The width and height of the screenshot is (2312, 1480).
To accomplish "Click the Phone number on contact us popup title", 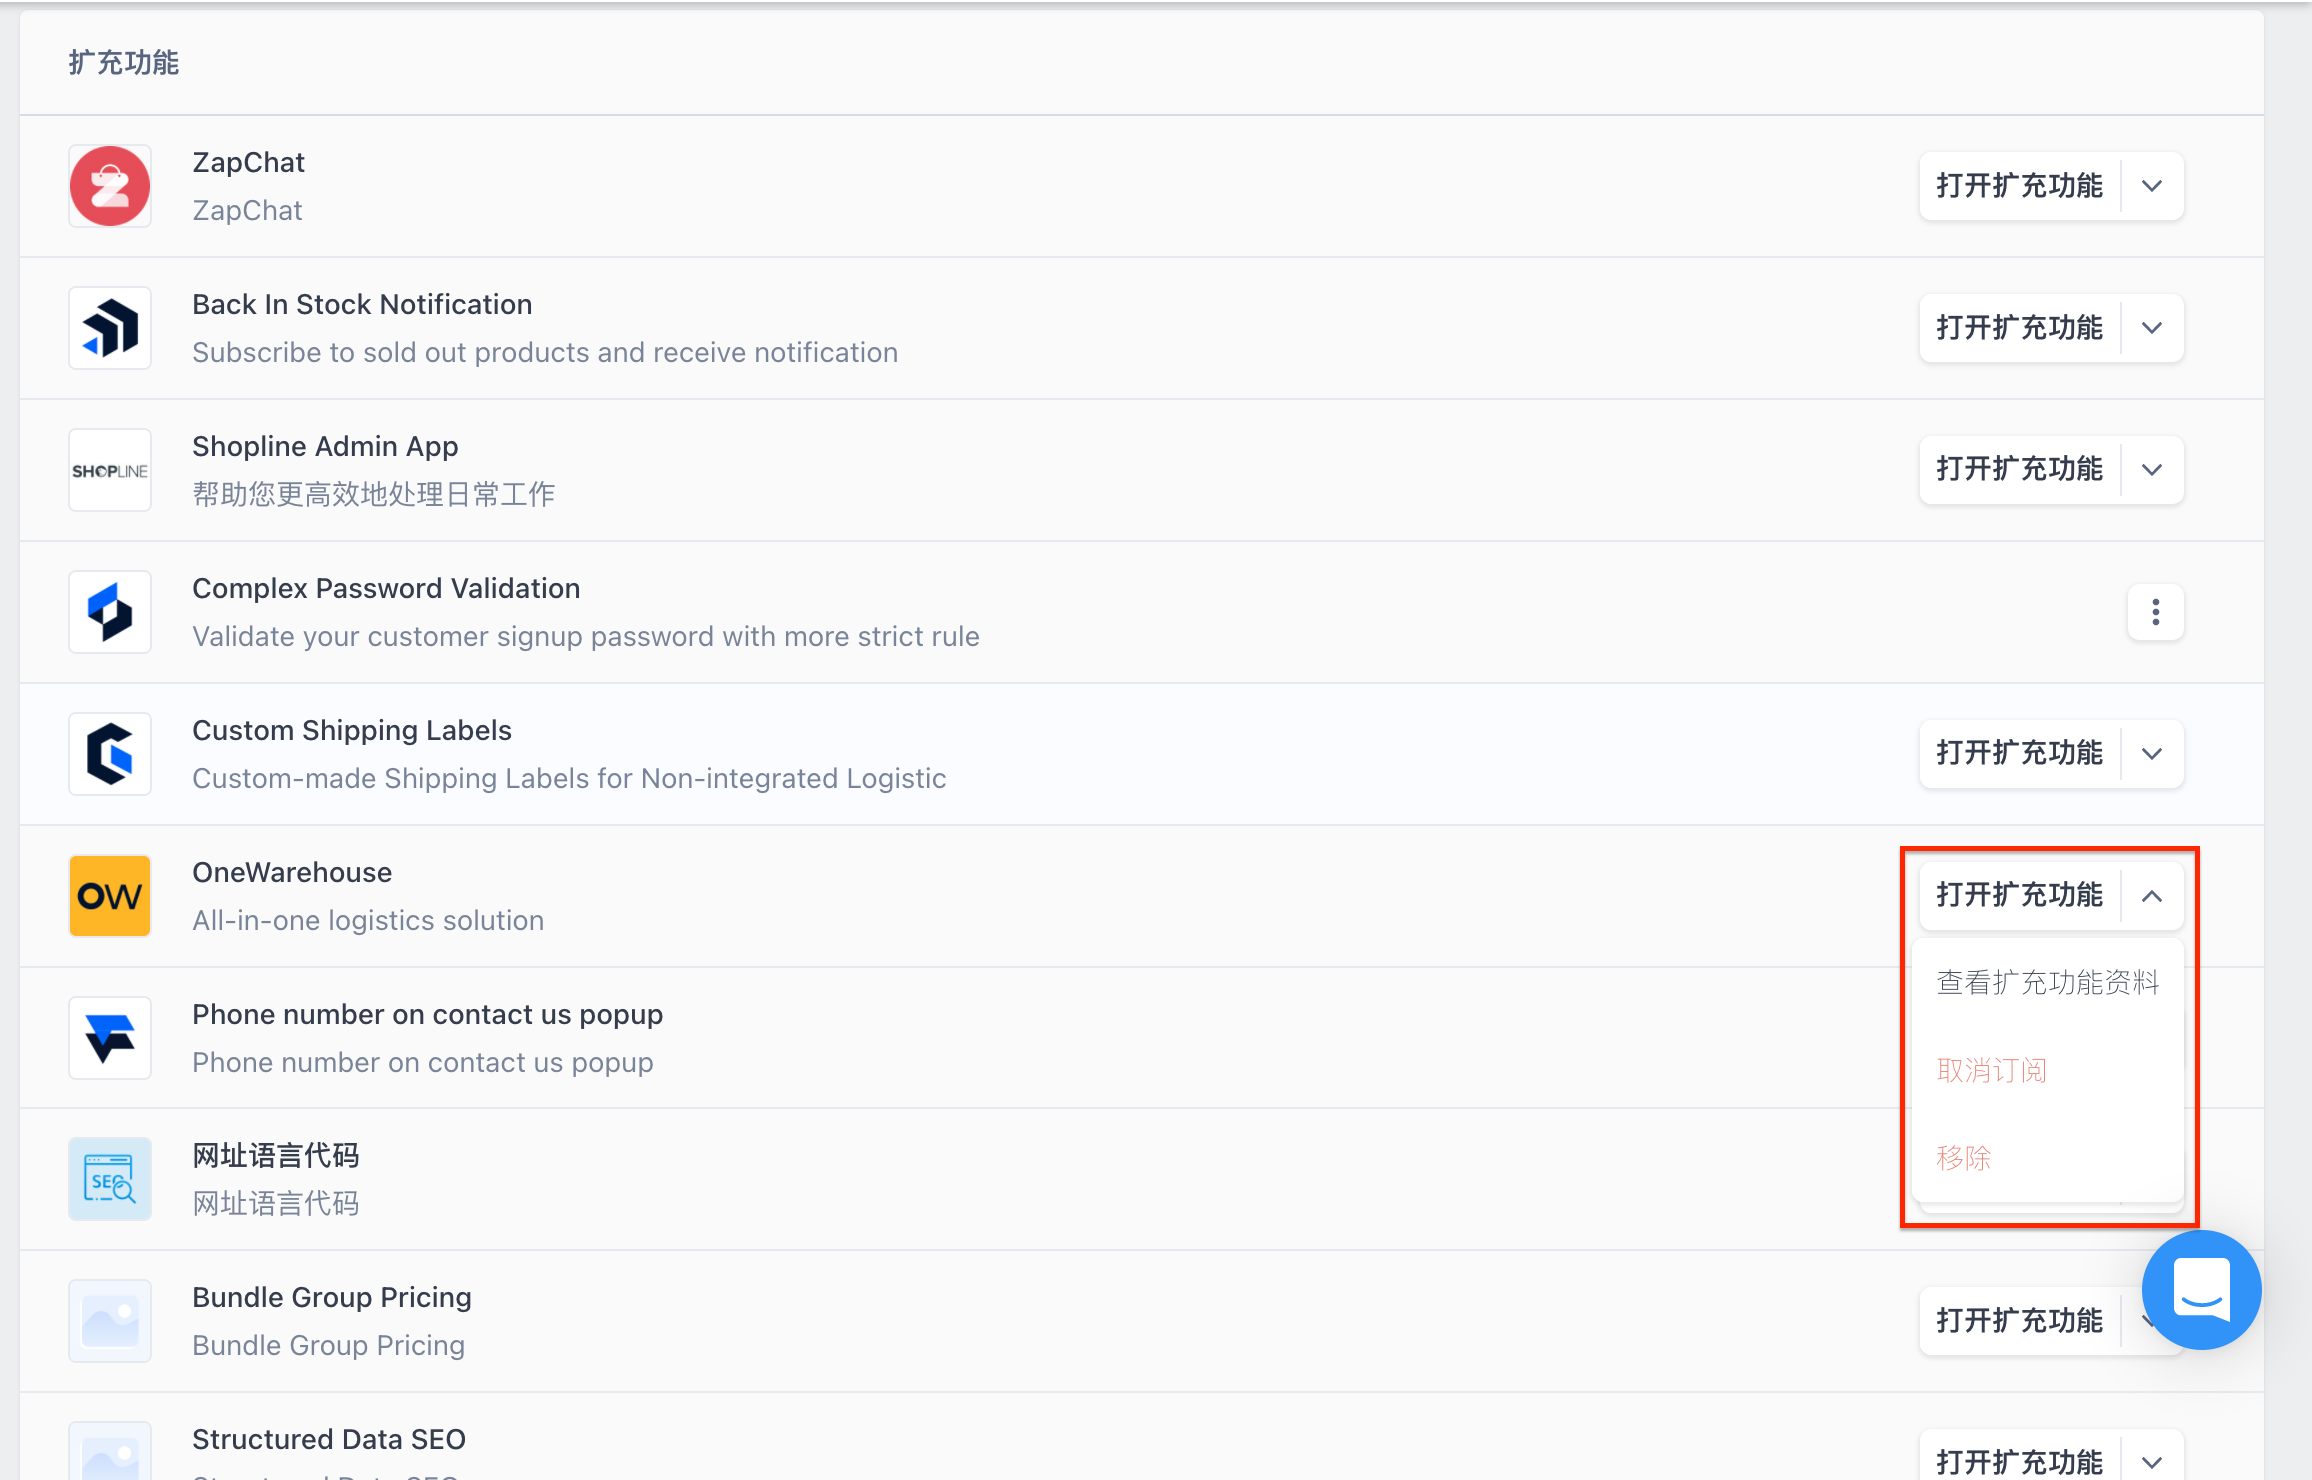I will [x=428, y=1014].
